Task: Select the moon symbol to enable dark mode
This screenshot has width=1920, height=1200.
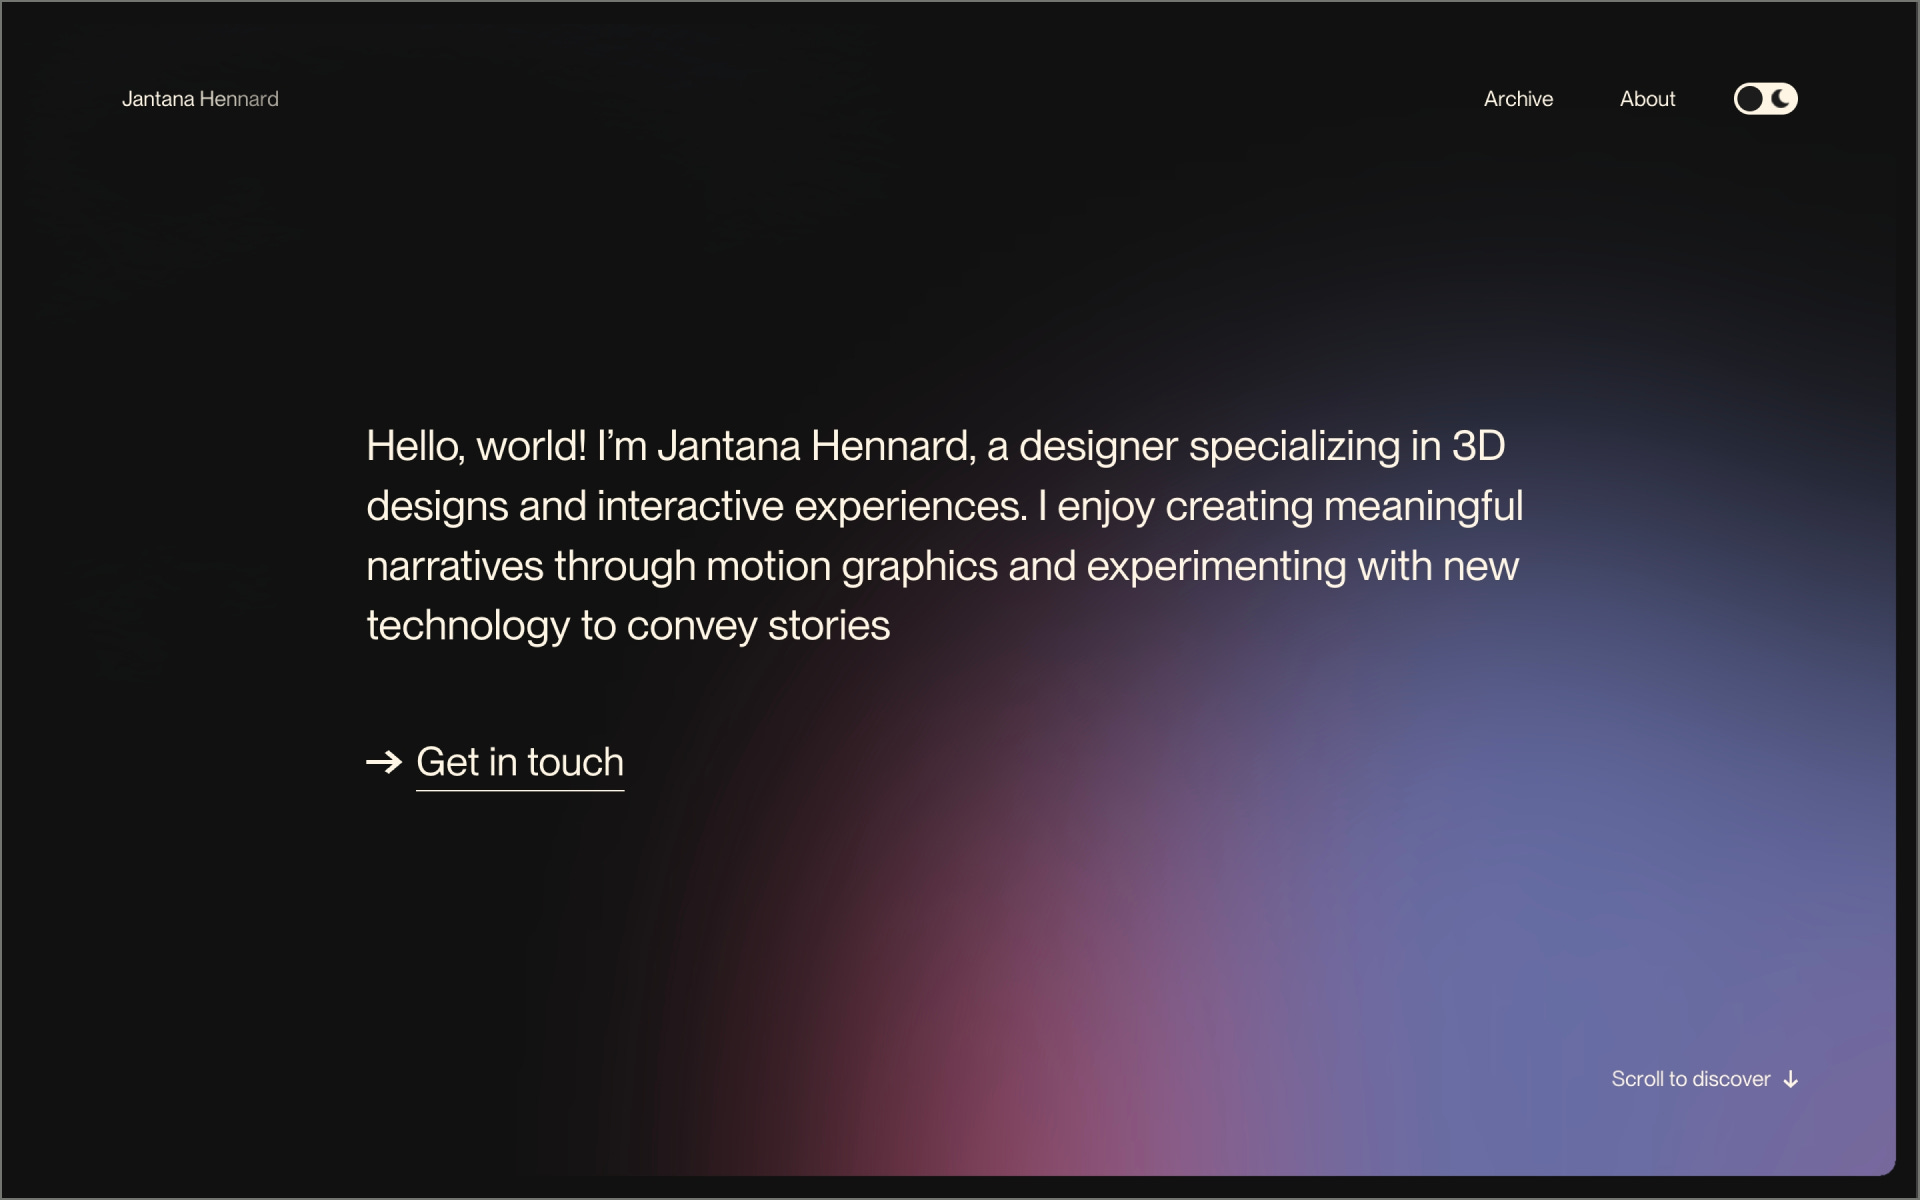Action: pyautogui.click(x=1781, y=99)
